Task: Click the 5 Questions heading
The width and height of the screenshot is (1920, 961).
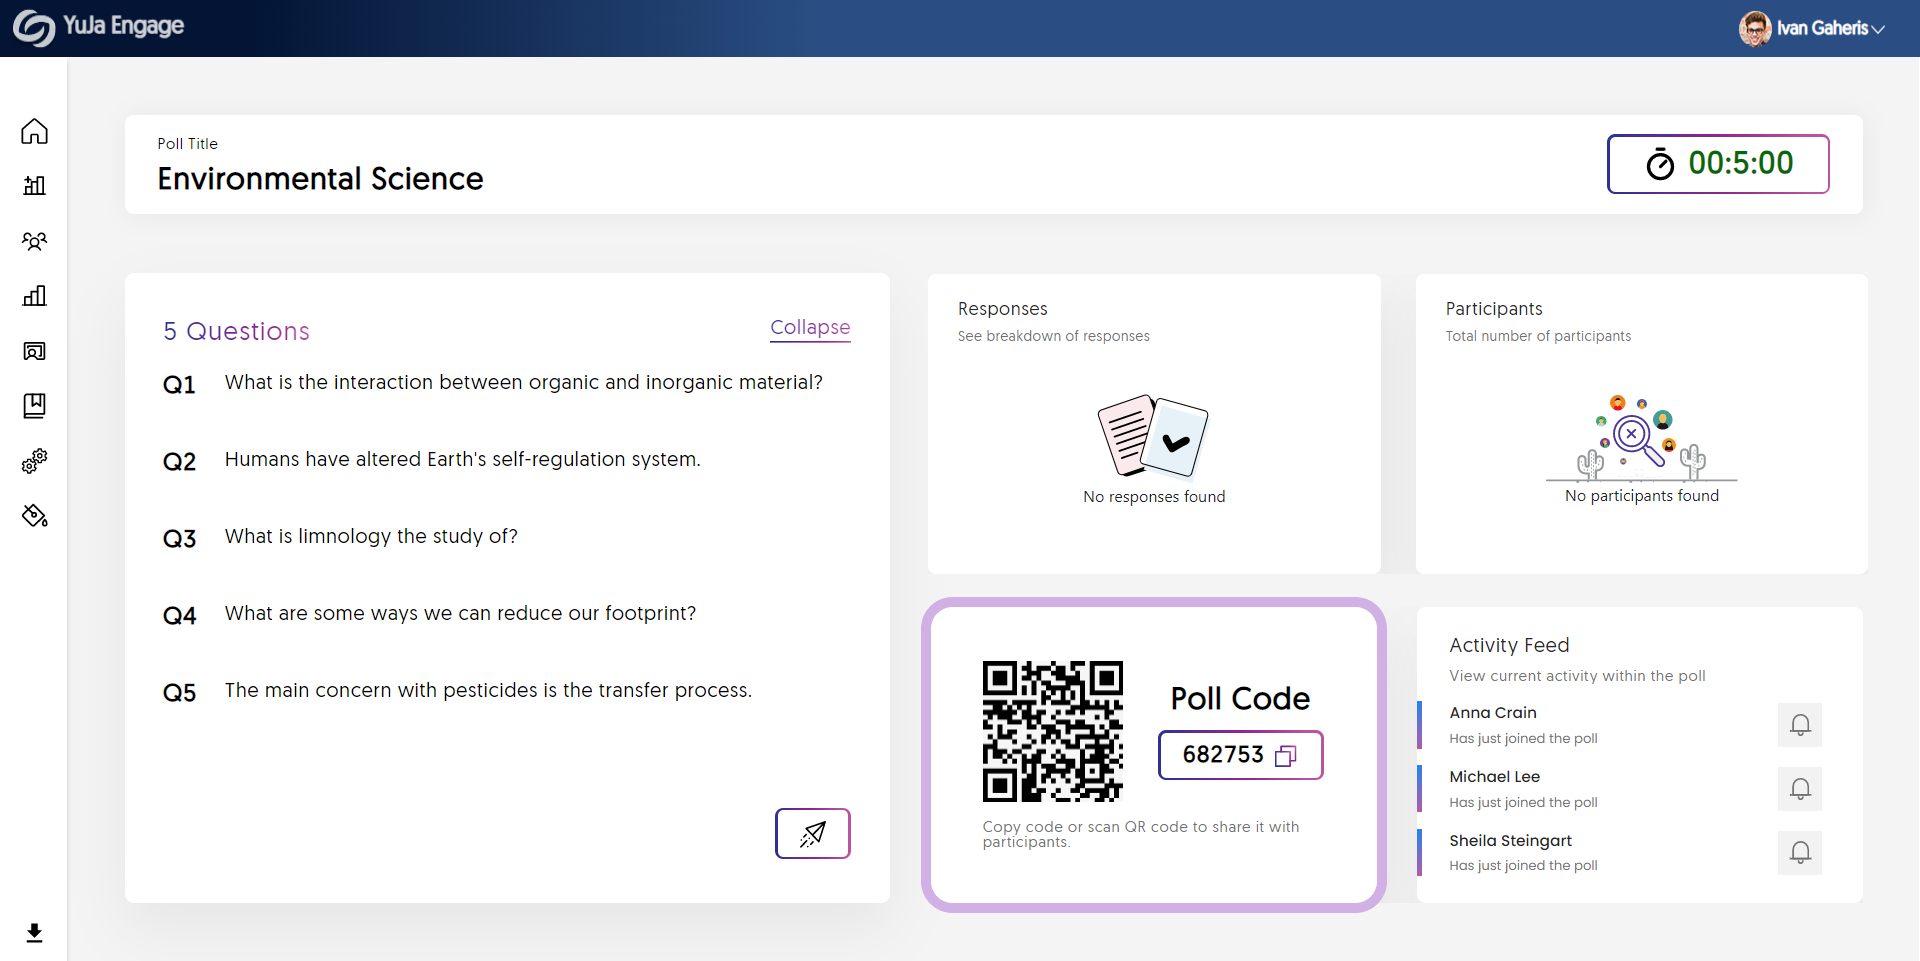Action: click(x=236, y=331)
